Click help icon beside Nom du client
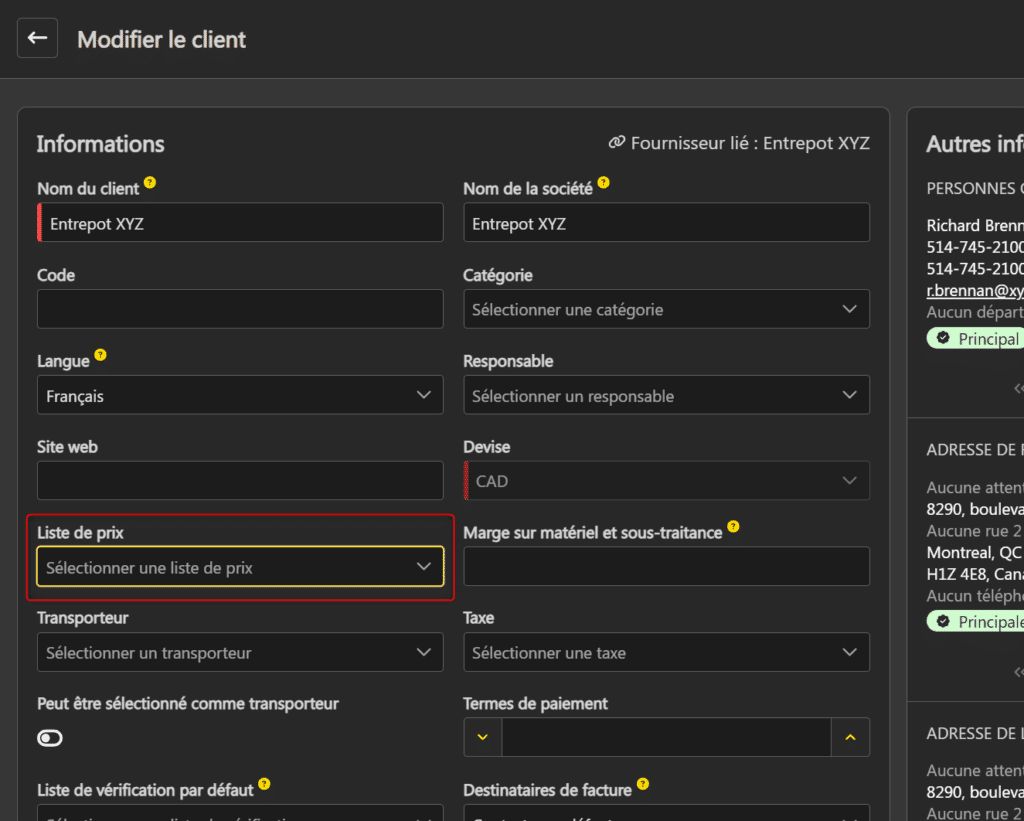Screen dimensions: 1024x821 coord(150,183)
